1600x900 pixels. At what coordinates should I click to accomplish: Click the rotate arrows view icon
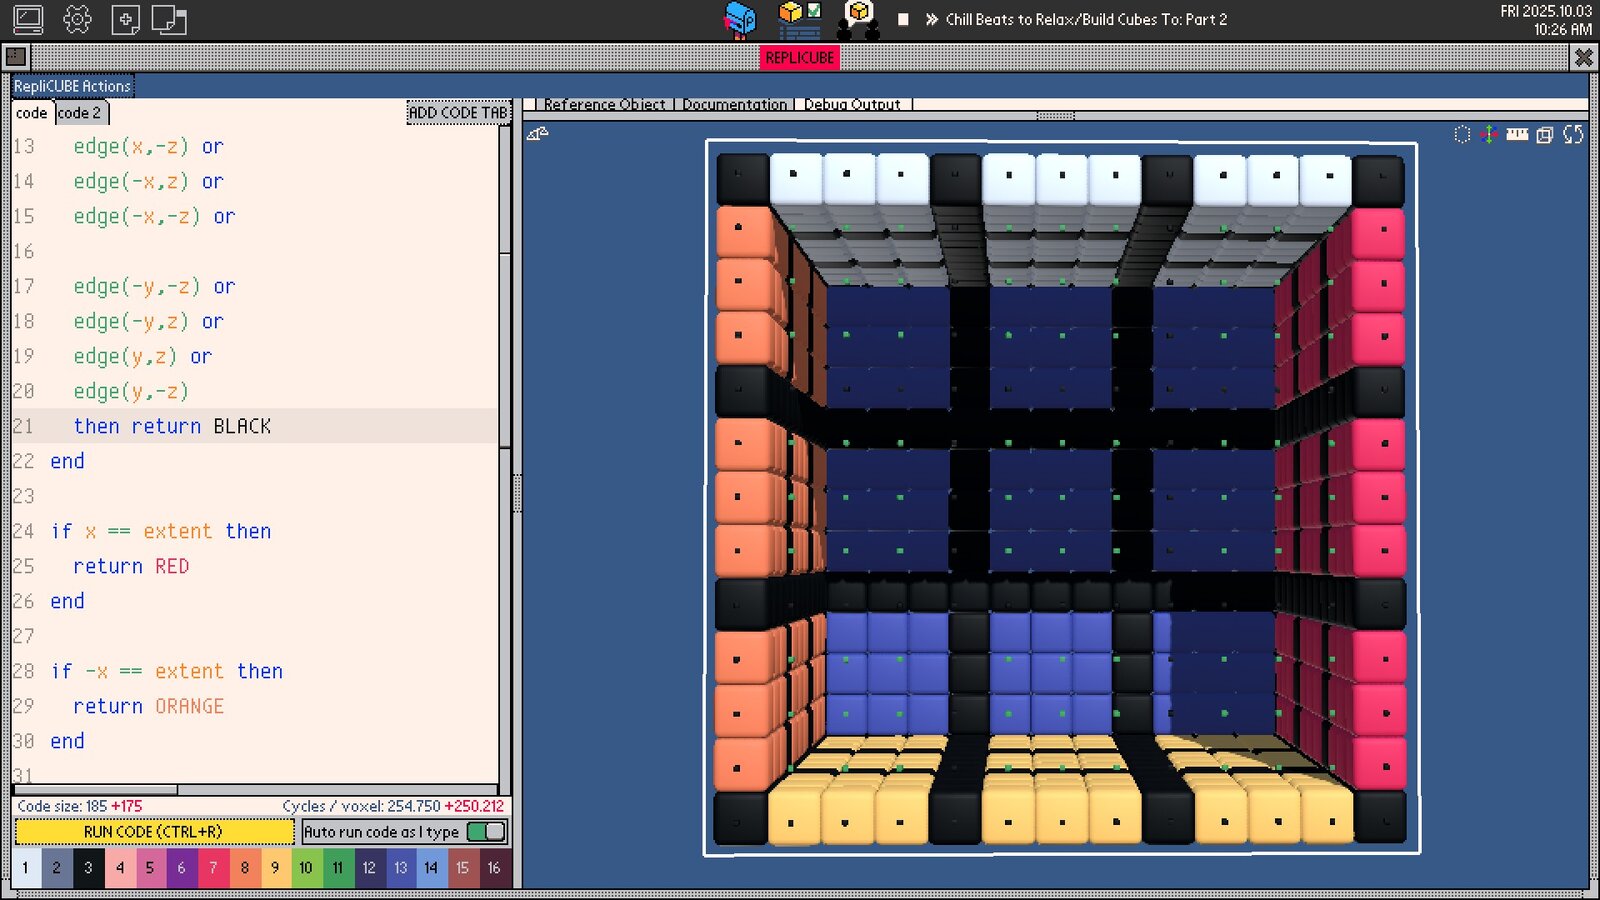[1573, 134]
